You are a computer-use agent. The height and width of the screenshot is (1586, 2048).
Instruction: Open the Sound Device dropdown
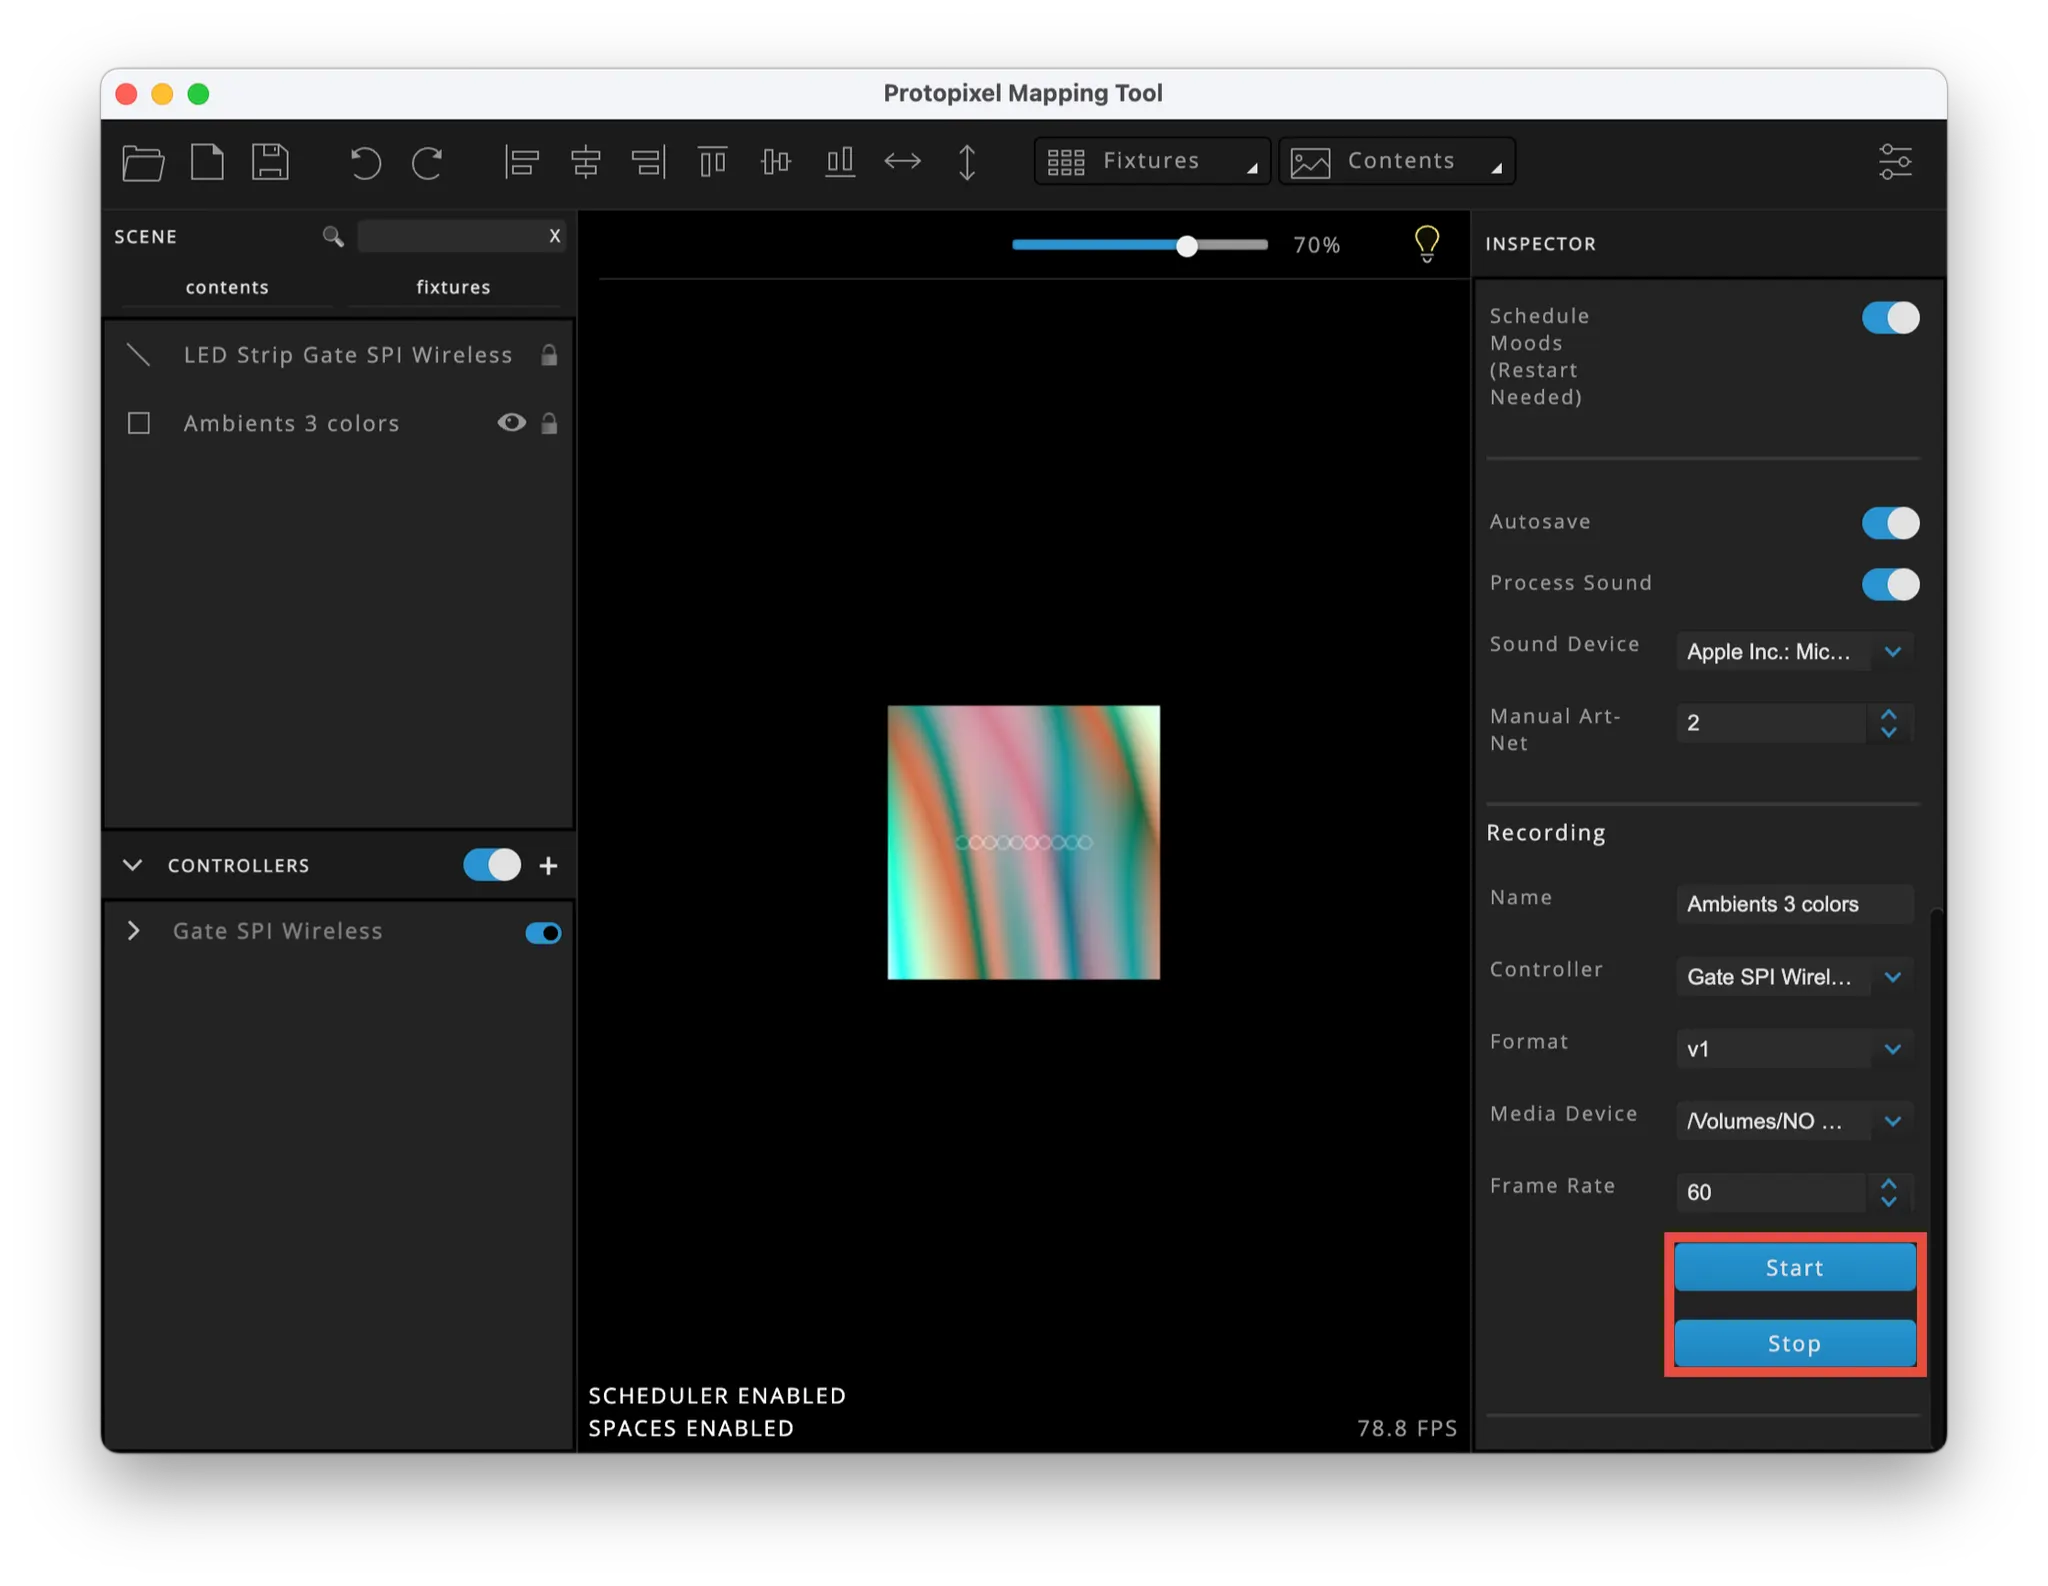(x=1794, y=652)
